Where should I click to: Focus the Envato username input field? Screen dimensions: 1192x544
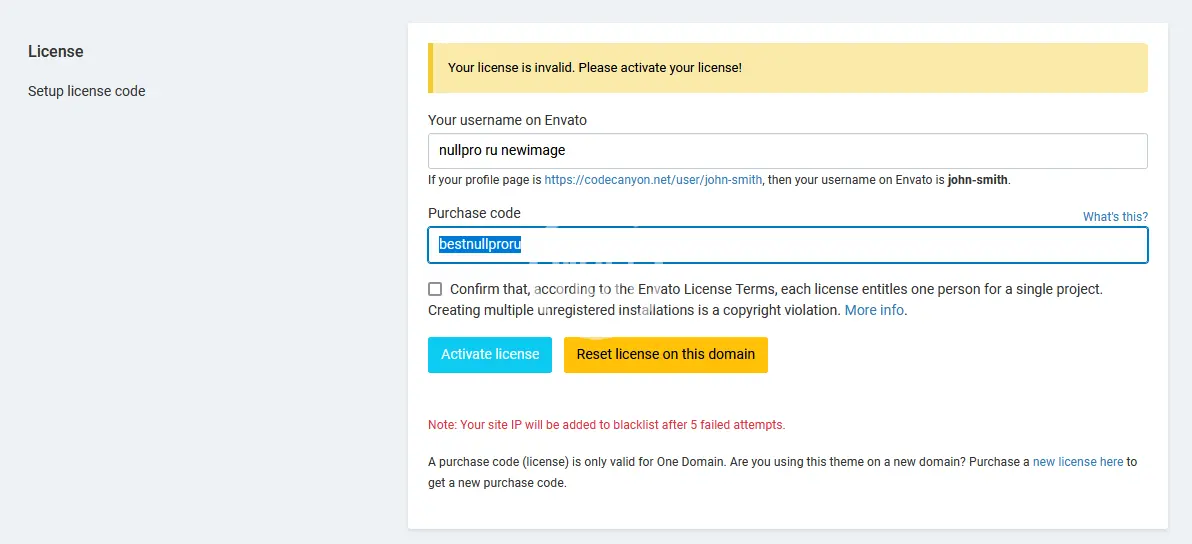(787, 151)
